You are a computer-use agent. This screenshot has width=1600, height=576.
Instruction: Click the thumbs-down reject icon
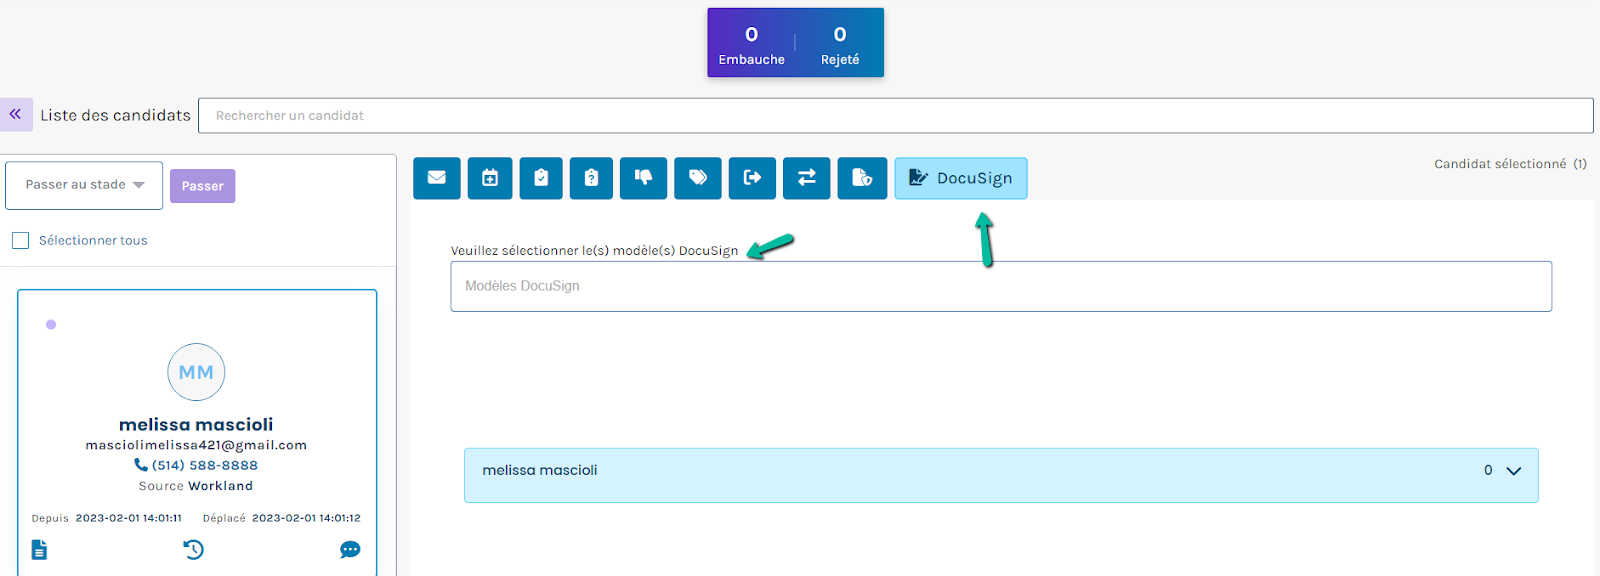pyautogui.click(x=643, y=178)
